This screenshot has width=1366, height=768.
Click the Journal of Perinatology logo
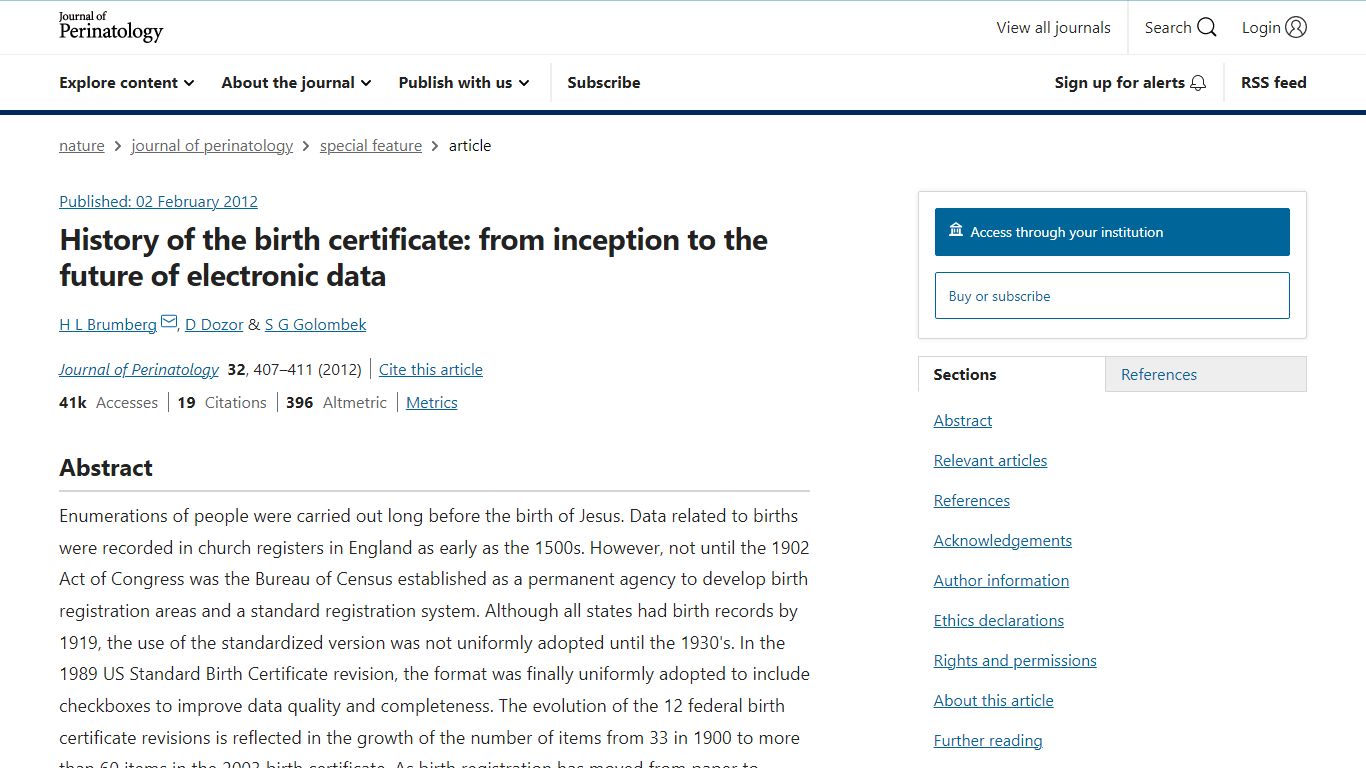[111, 27]
